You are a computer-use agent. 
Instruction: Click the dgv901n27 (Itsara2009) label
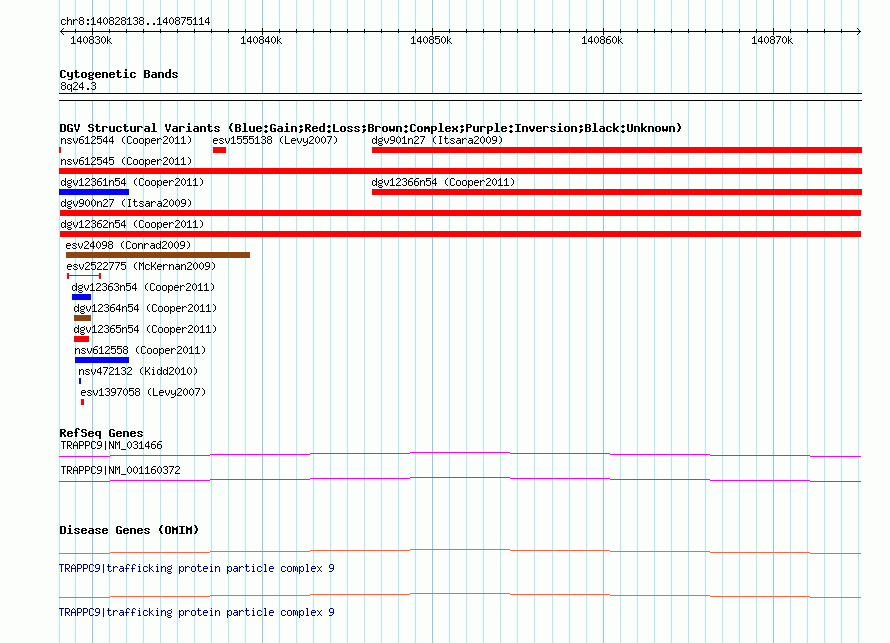click(437, 140)
